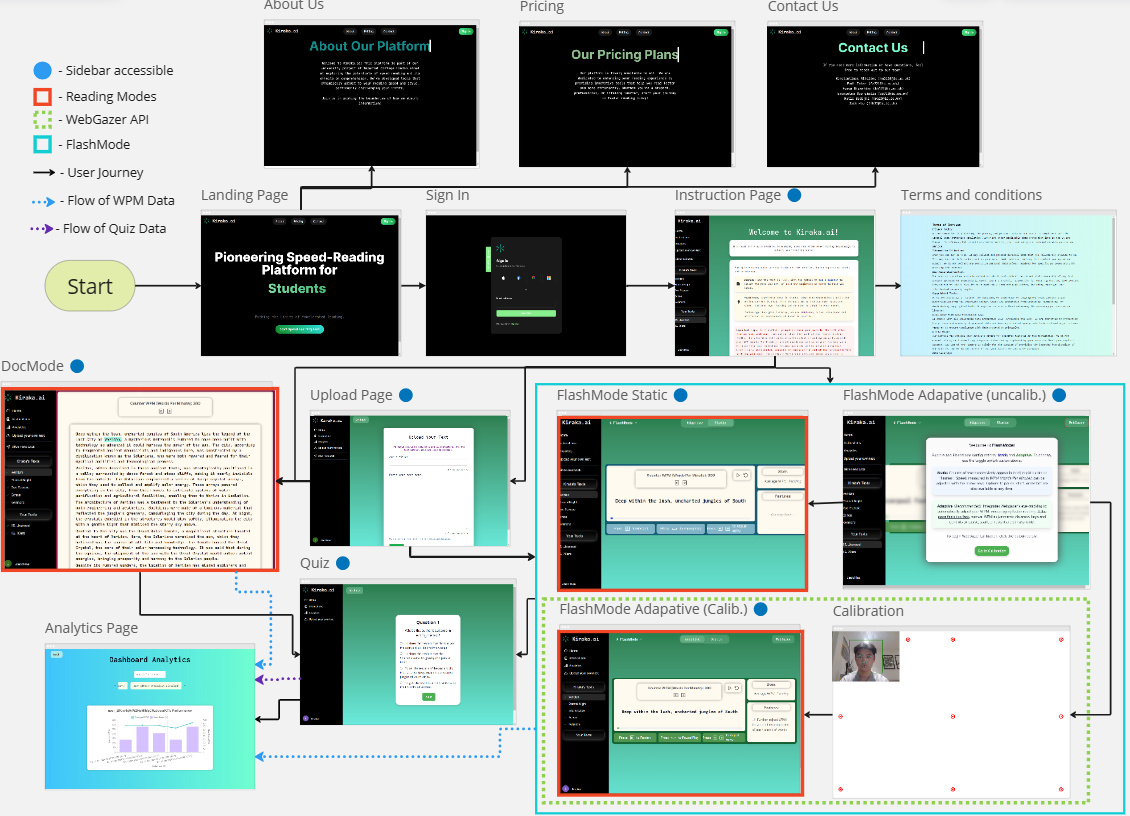Click the purple Flow of Quiz Data legend arrow
Image resolution: width=1130 pixels, height=816 pixels.
tap(42, 229)
